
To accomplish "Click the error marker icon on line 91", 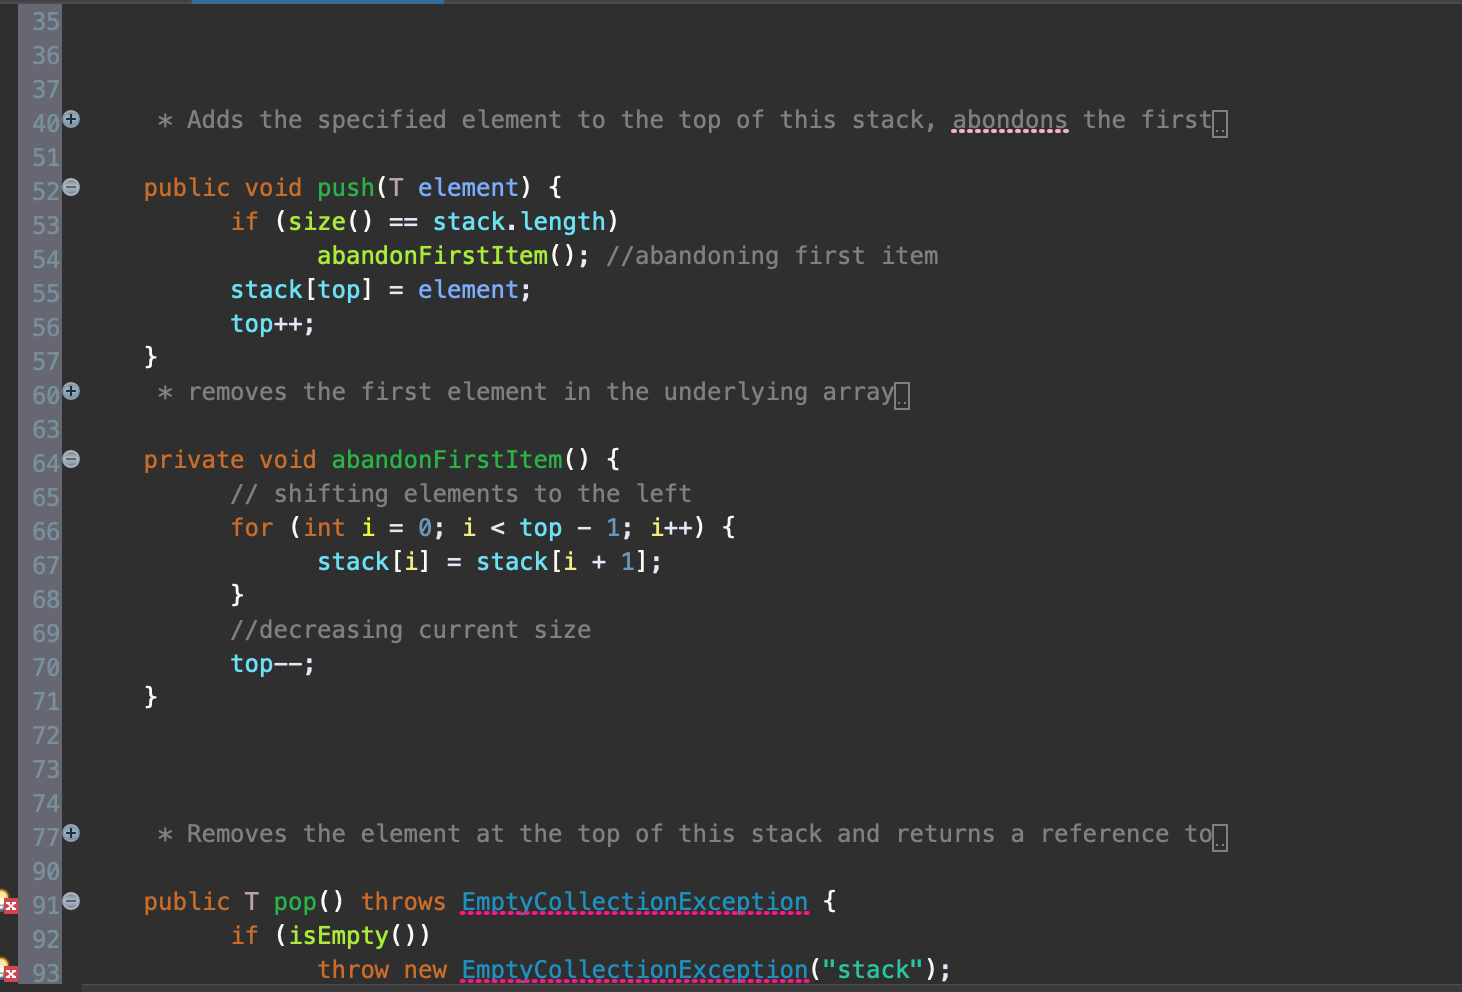I will (x=10, y=904).
